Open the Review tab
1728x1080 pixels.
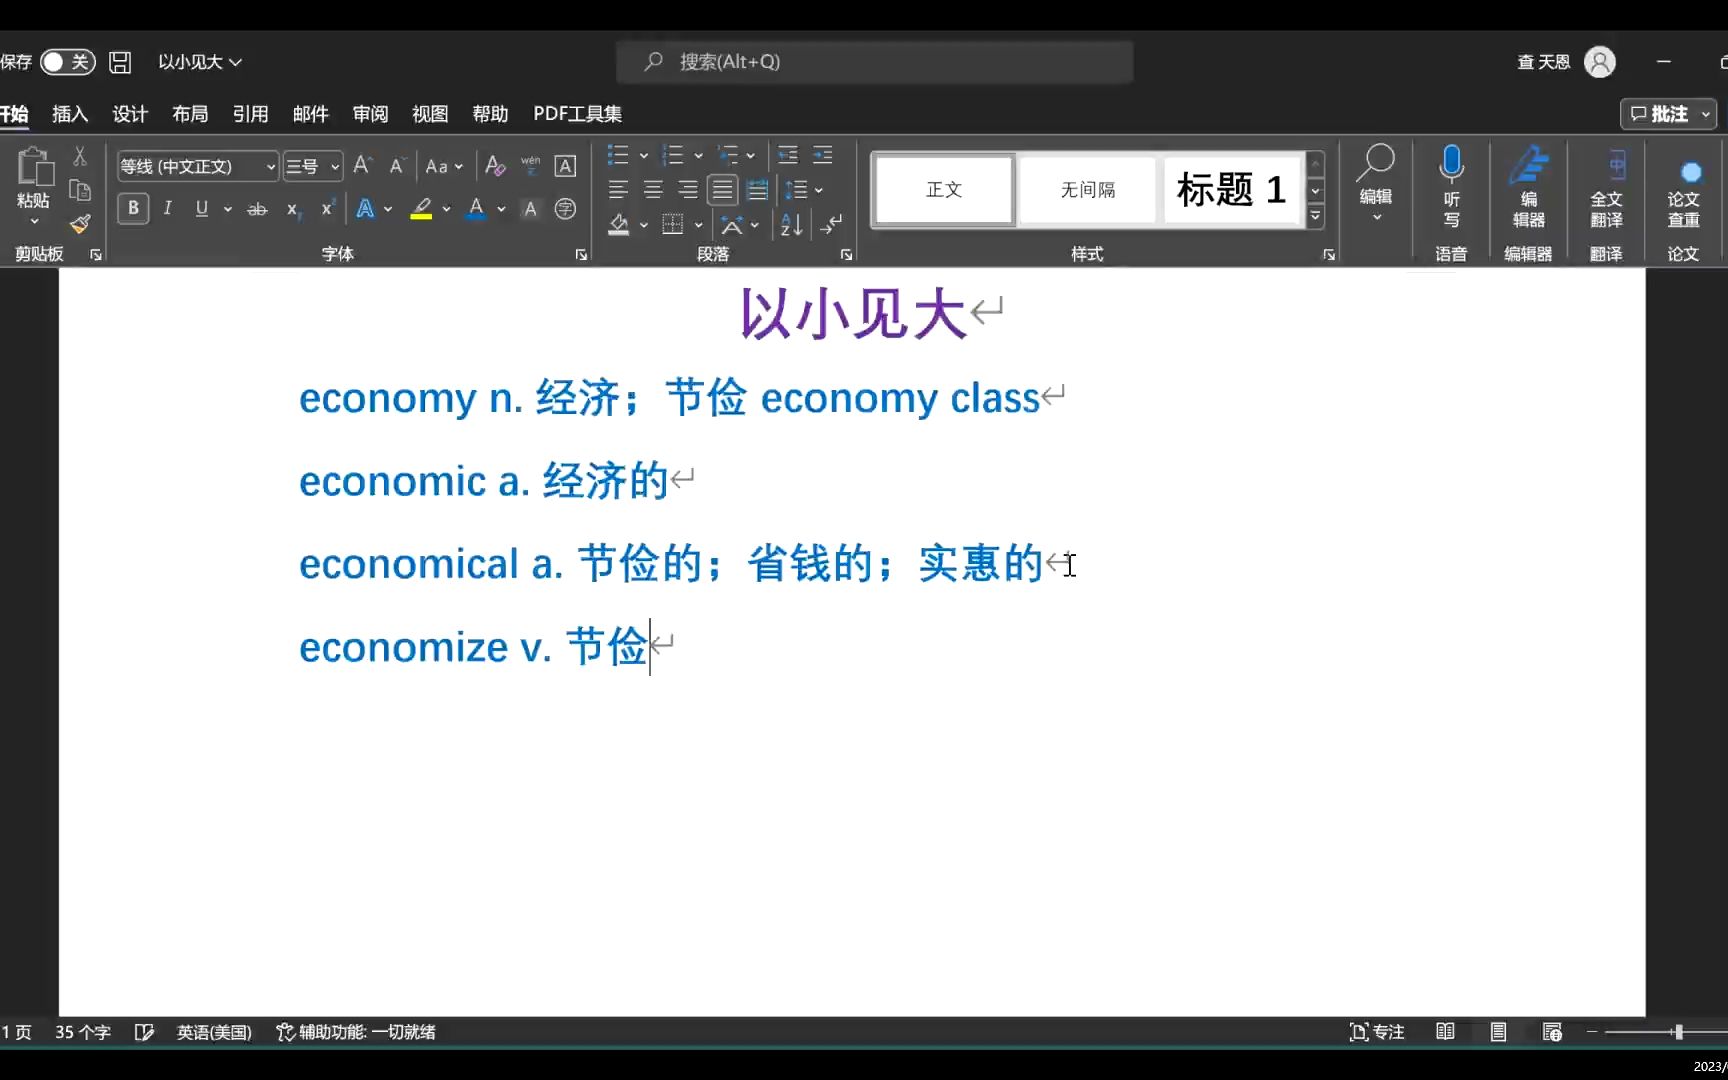click(x=370, y=114)
